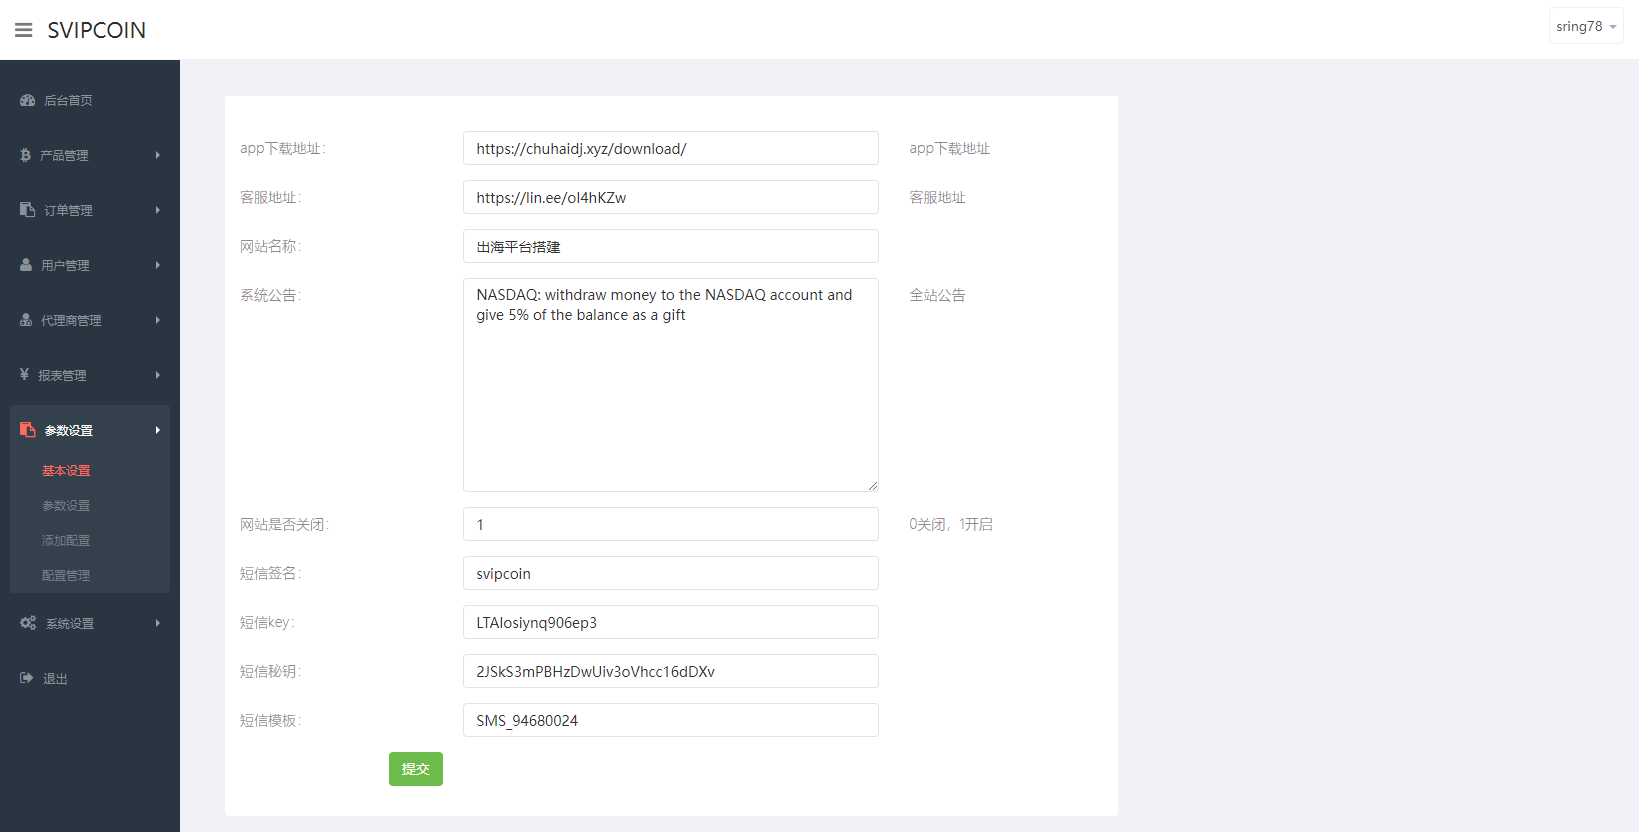Click the user icon next to 用户管理
This screenshot has height=832, width=1639.
click(x=26, y=265)
